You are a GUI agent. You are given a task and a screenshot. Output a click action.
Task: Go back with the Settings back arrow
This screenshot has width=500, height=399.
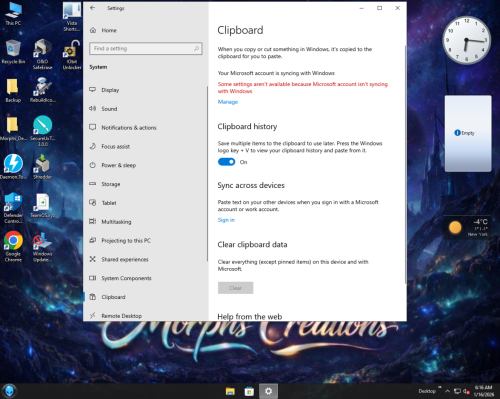[x=93, y=8]
